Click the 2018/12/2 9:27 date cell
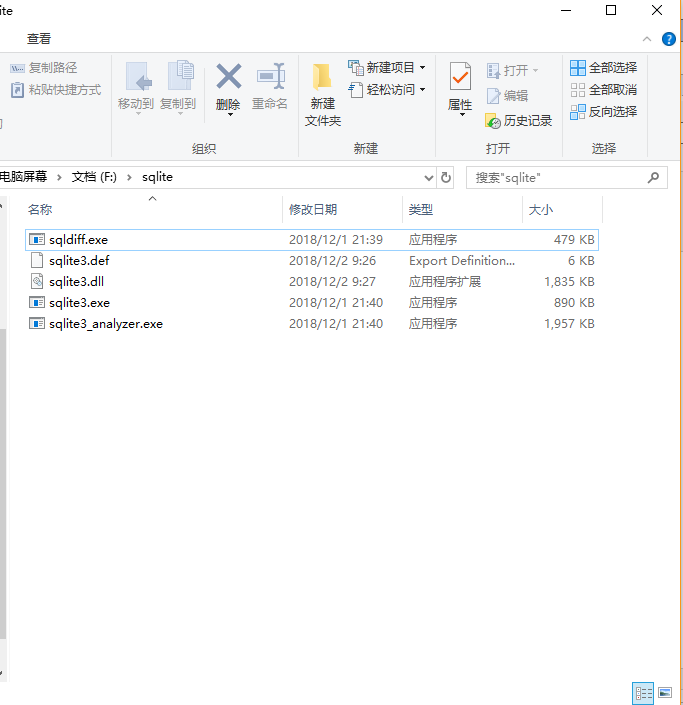 tap(332, 282)
